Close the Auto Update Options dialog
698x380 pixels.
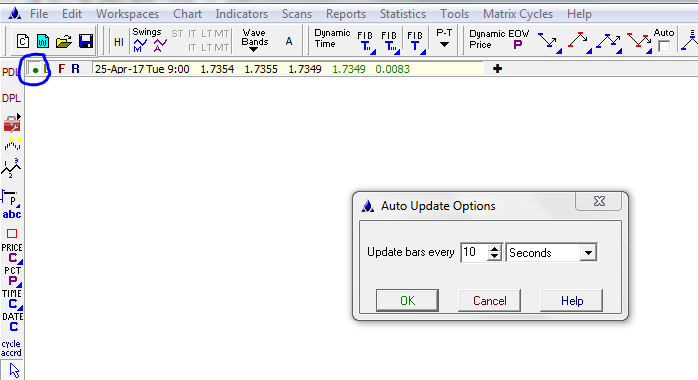[x=599, y=201]
